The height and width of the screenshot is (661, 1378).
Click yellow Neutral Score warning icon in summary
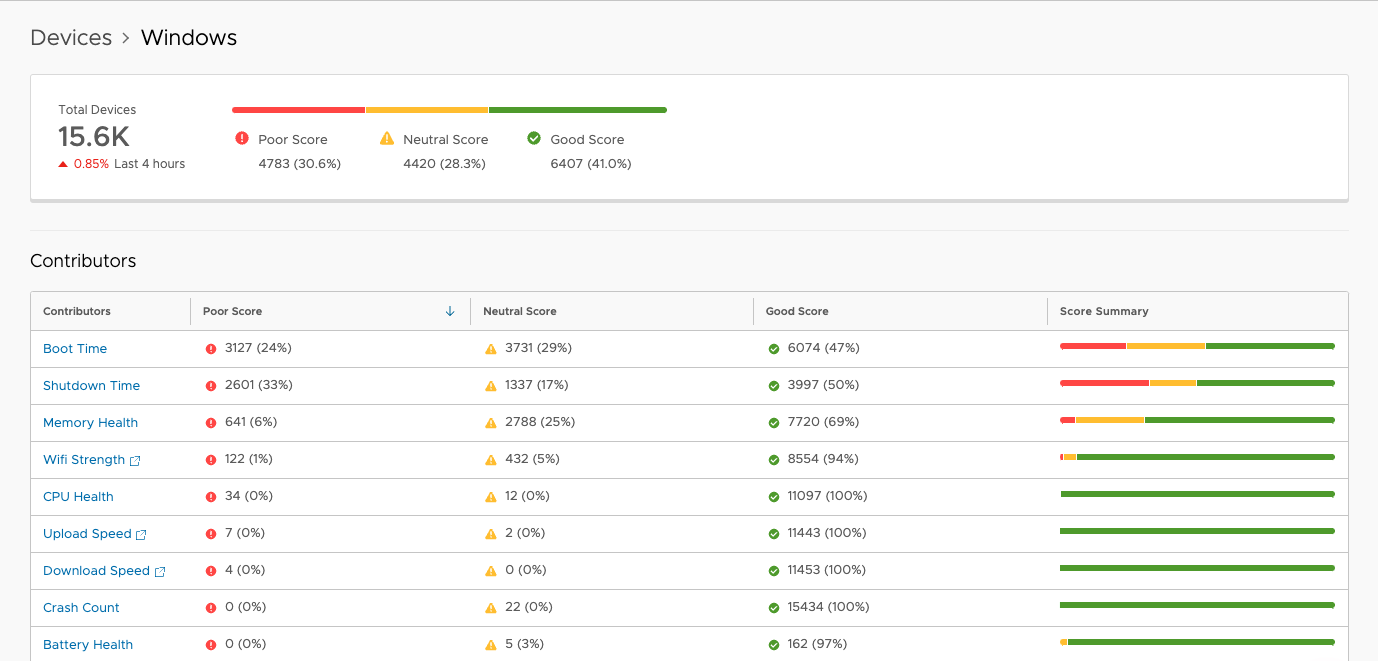point(387,139)
